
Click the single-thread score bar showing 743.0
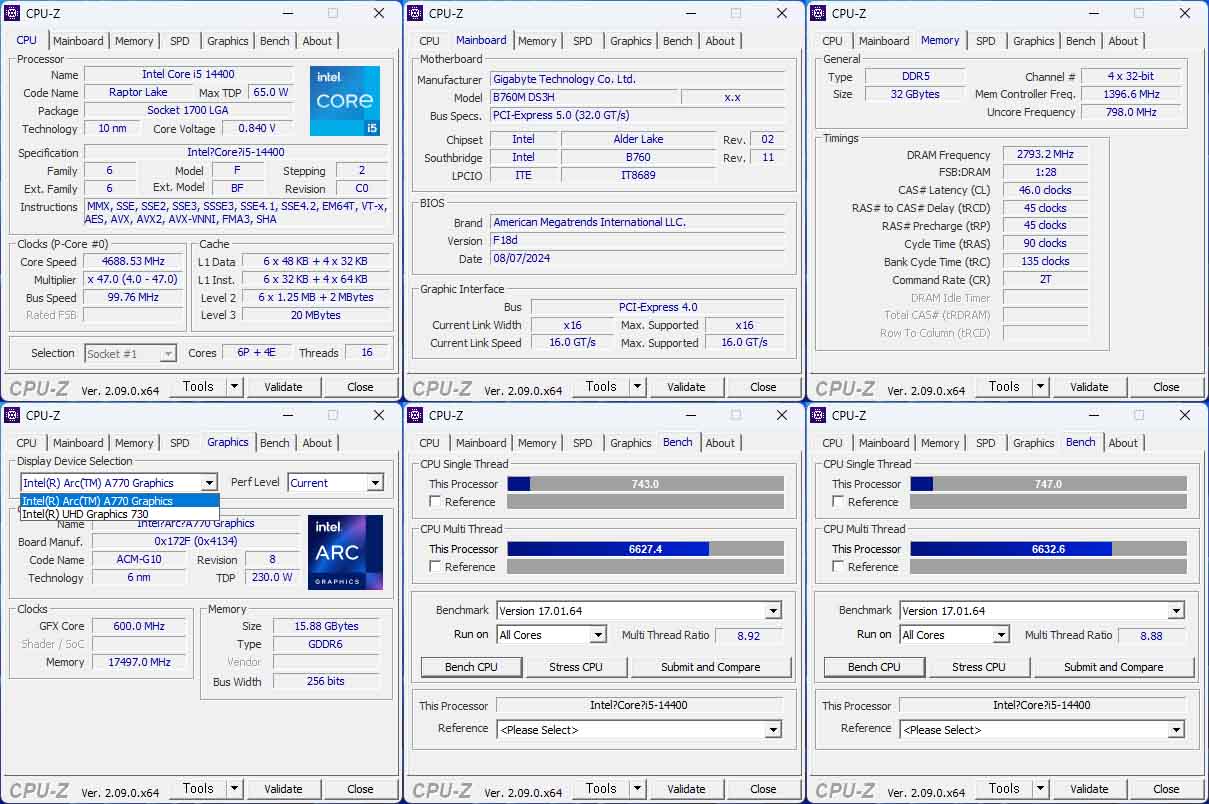pyautogui.click(x=645, y=484)
